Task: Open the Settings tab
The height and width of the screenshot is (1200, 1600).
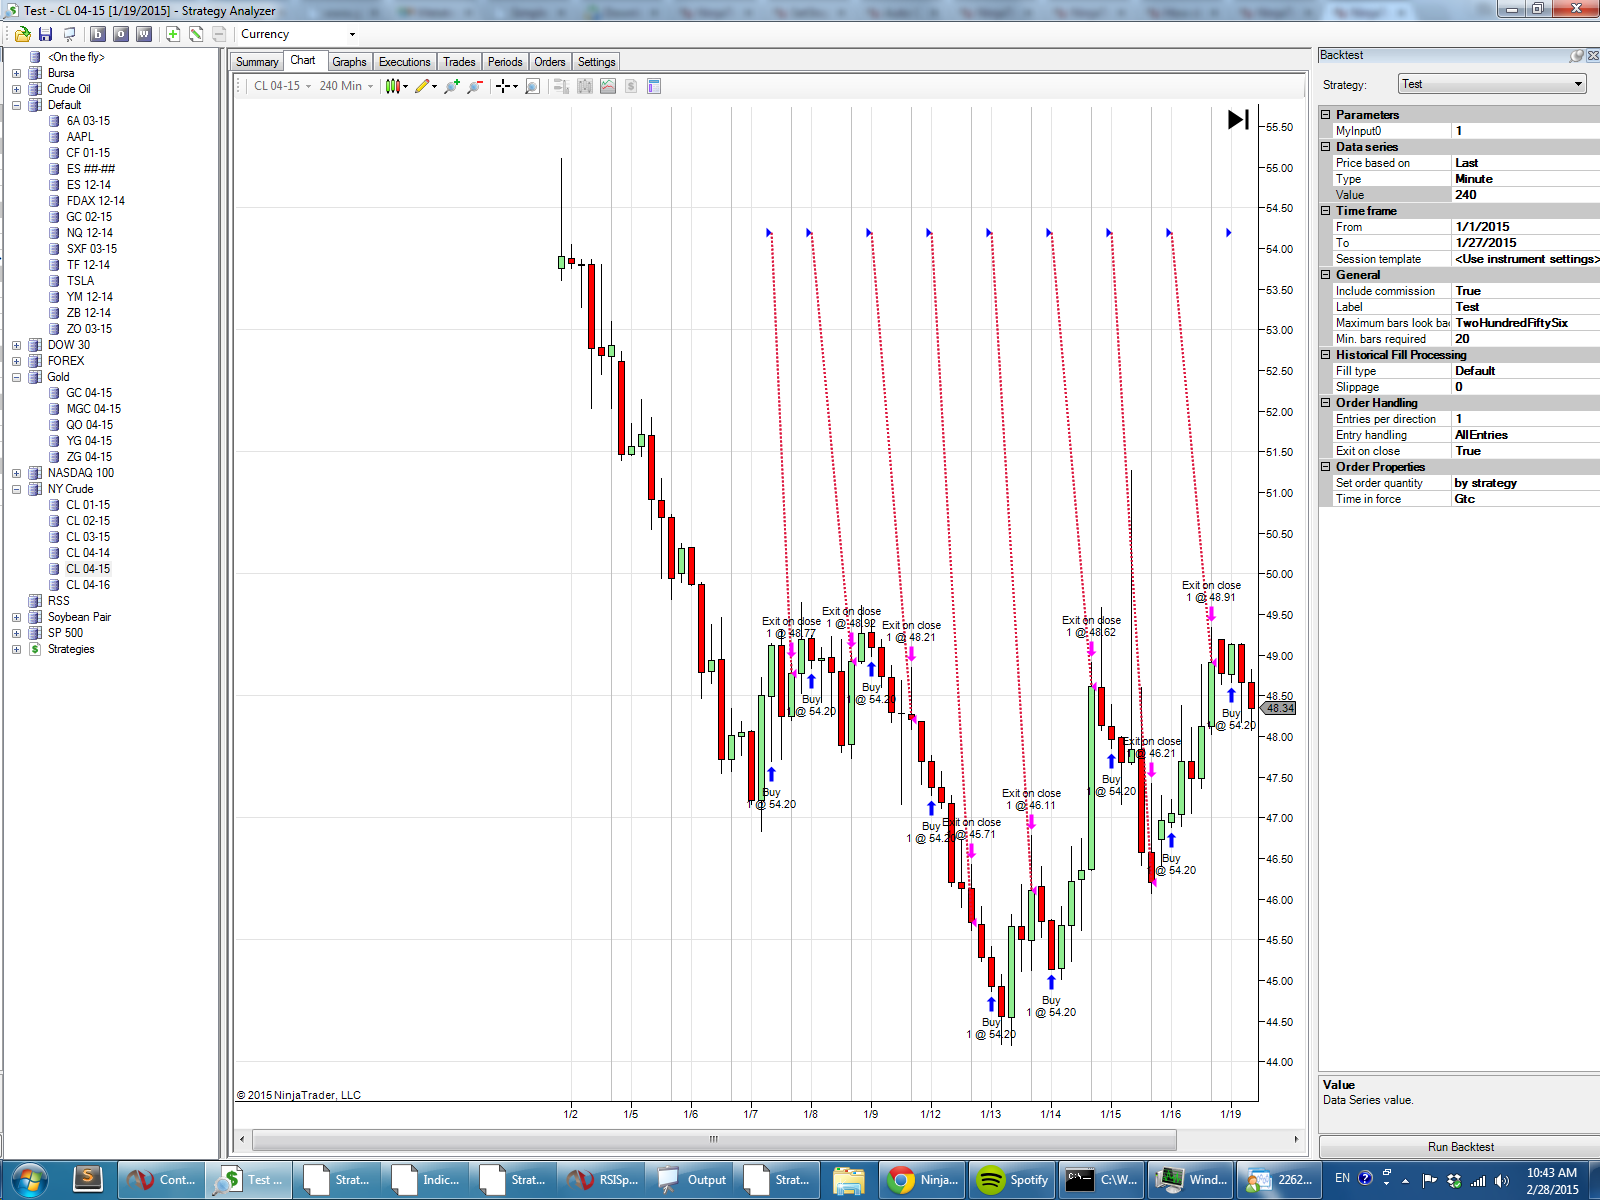Action: click(597, 62)
